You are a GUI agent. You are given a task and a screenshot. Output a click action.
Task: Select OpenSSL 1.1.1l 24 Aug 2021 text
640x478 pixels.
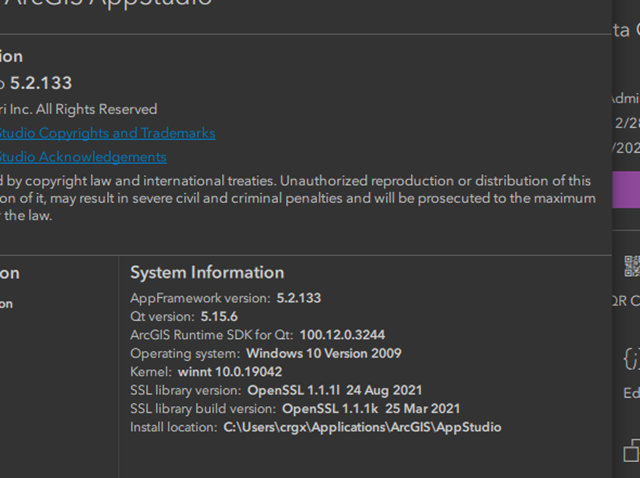point(335,391)
